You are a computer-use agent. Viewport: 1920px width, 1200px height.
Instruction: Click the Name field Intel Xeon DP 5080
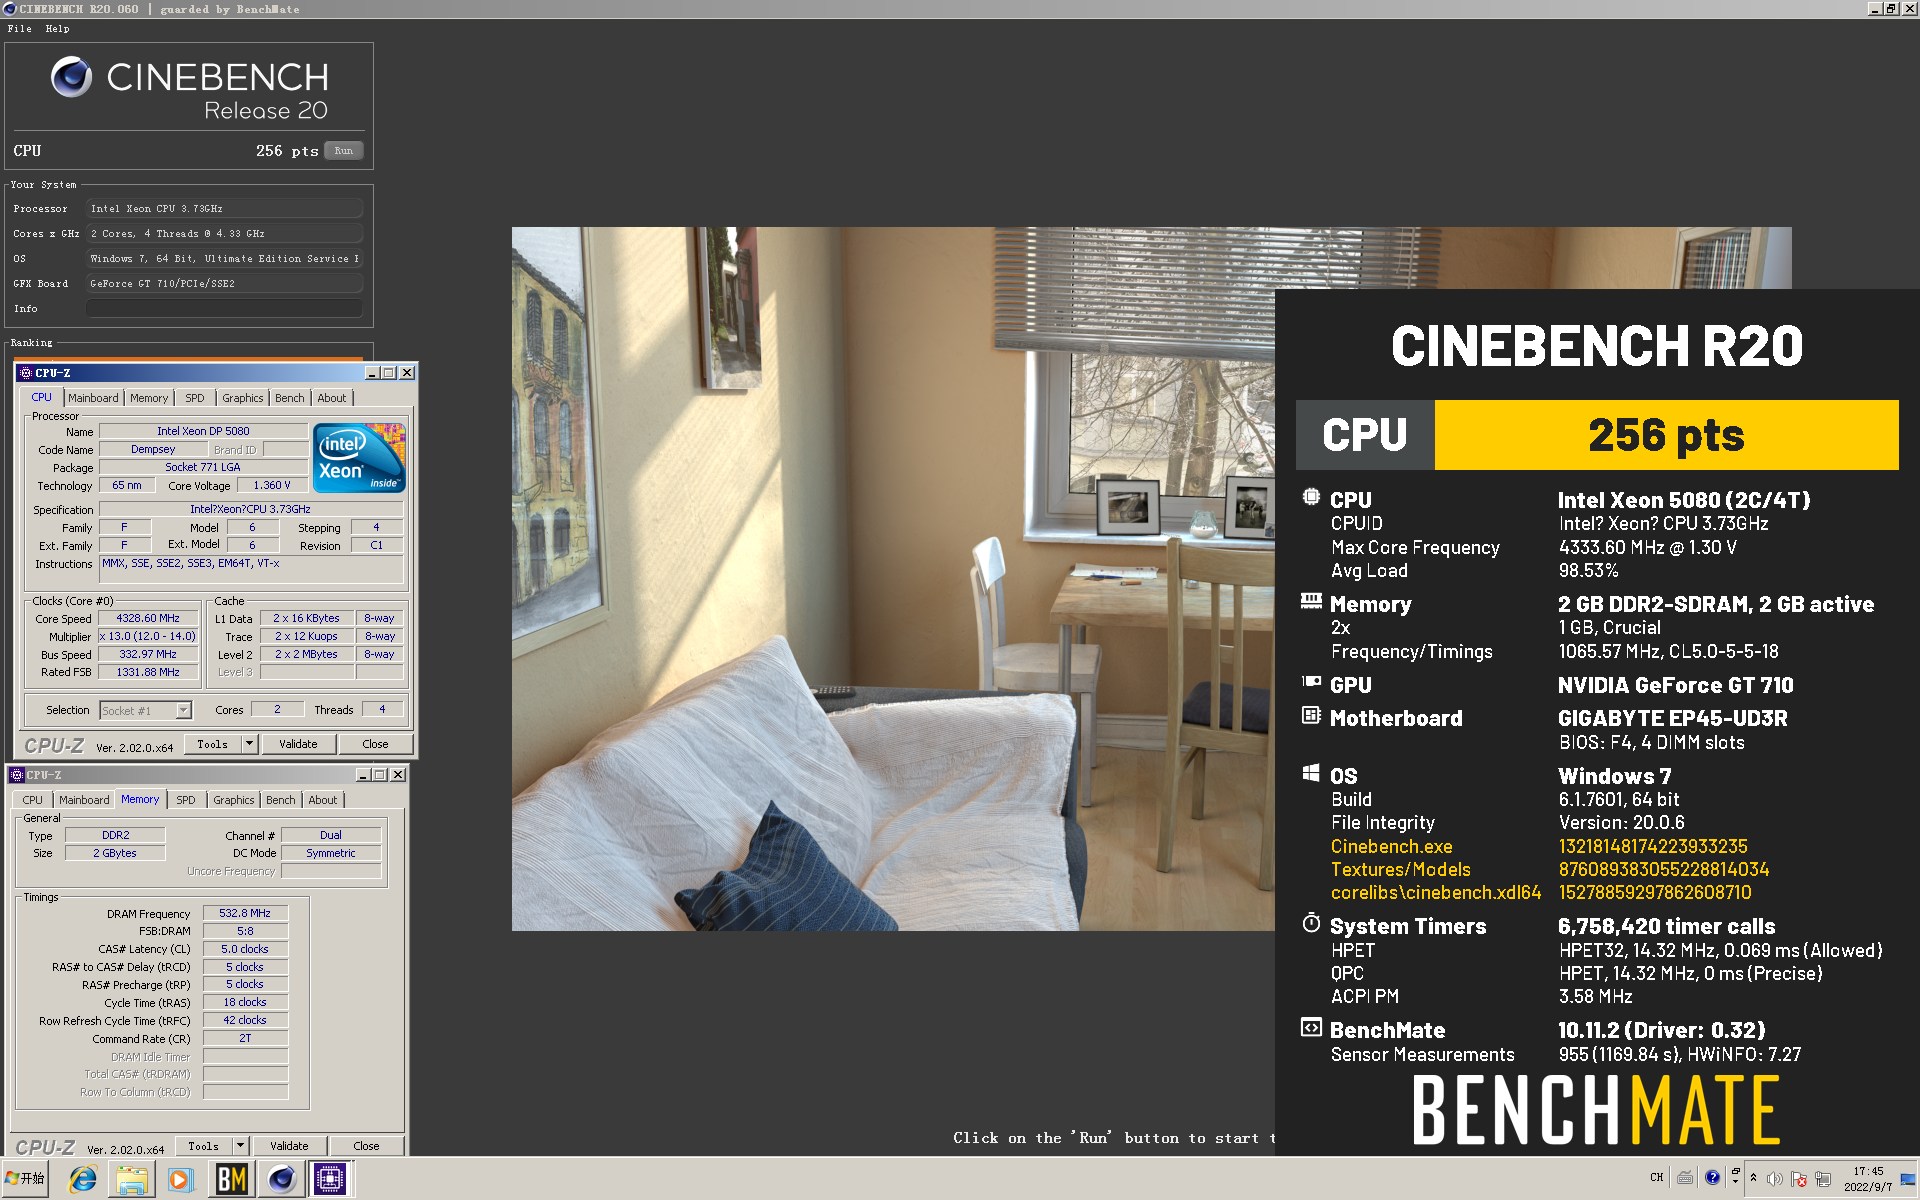[203, 432]
